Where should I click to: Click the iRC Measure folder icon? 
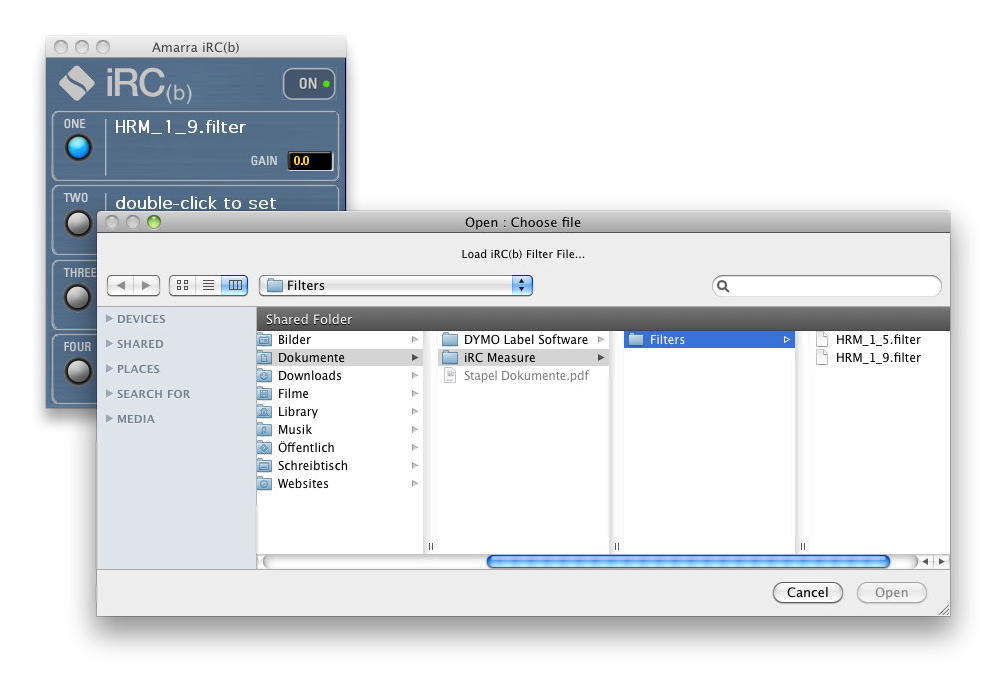(450, 358)
